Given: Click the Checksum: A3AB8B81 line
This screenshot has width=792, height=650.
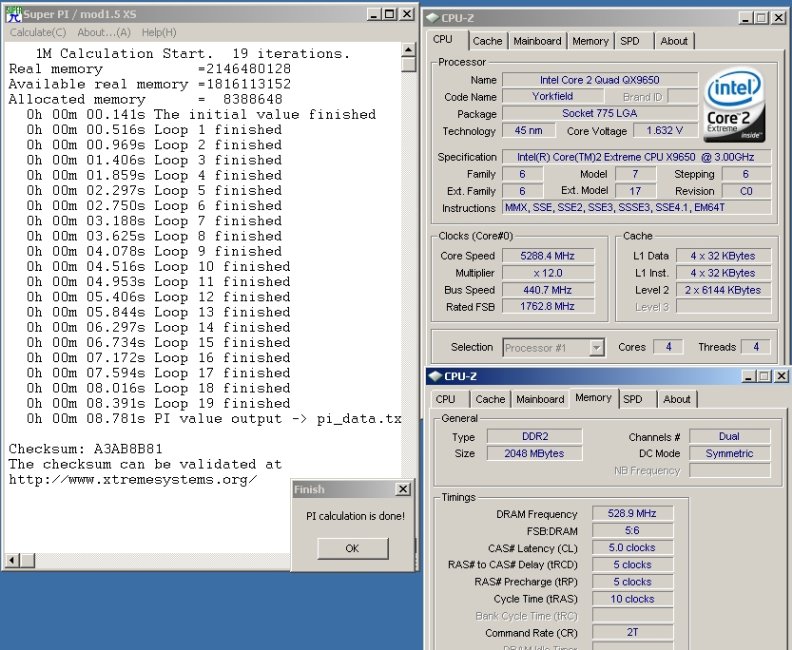Looking at the screenshot, I should point(86,449).
